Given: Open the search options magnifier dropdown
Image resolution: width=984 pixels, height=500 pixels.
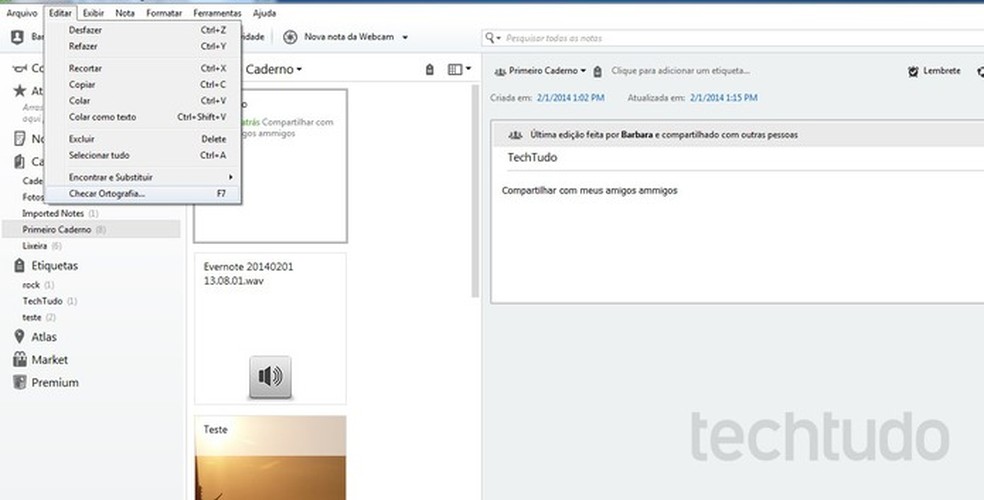Looking at the screenshot, I should 493,38.
